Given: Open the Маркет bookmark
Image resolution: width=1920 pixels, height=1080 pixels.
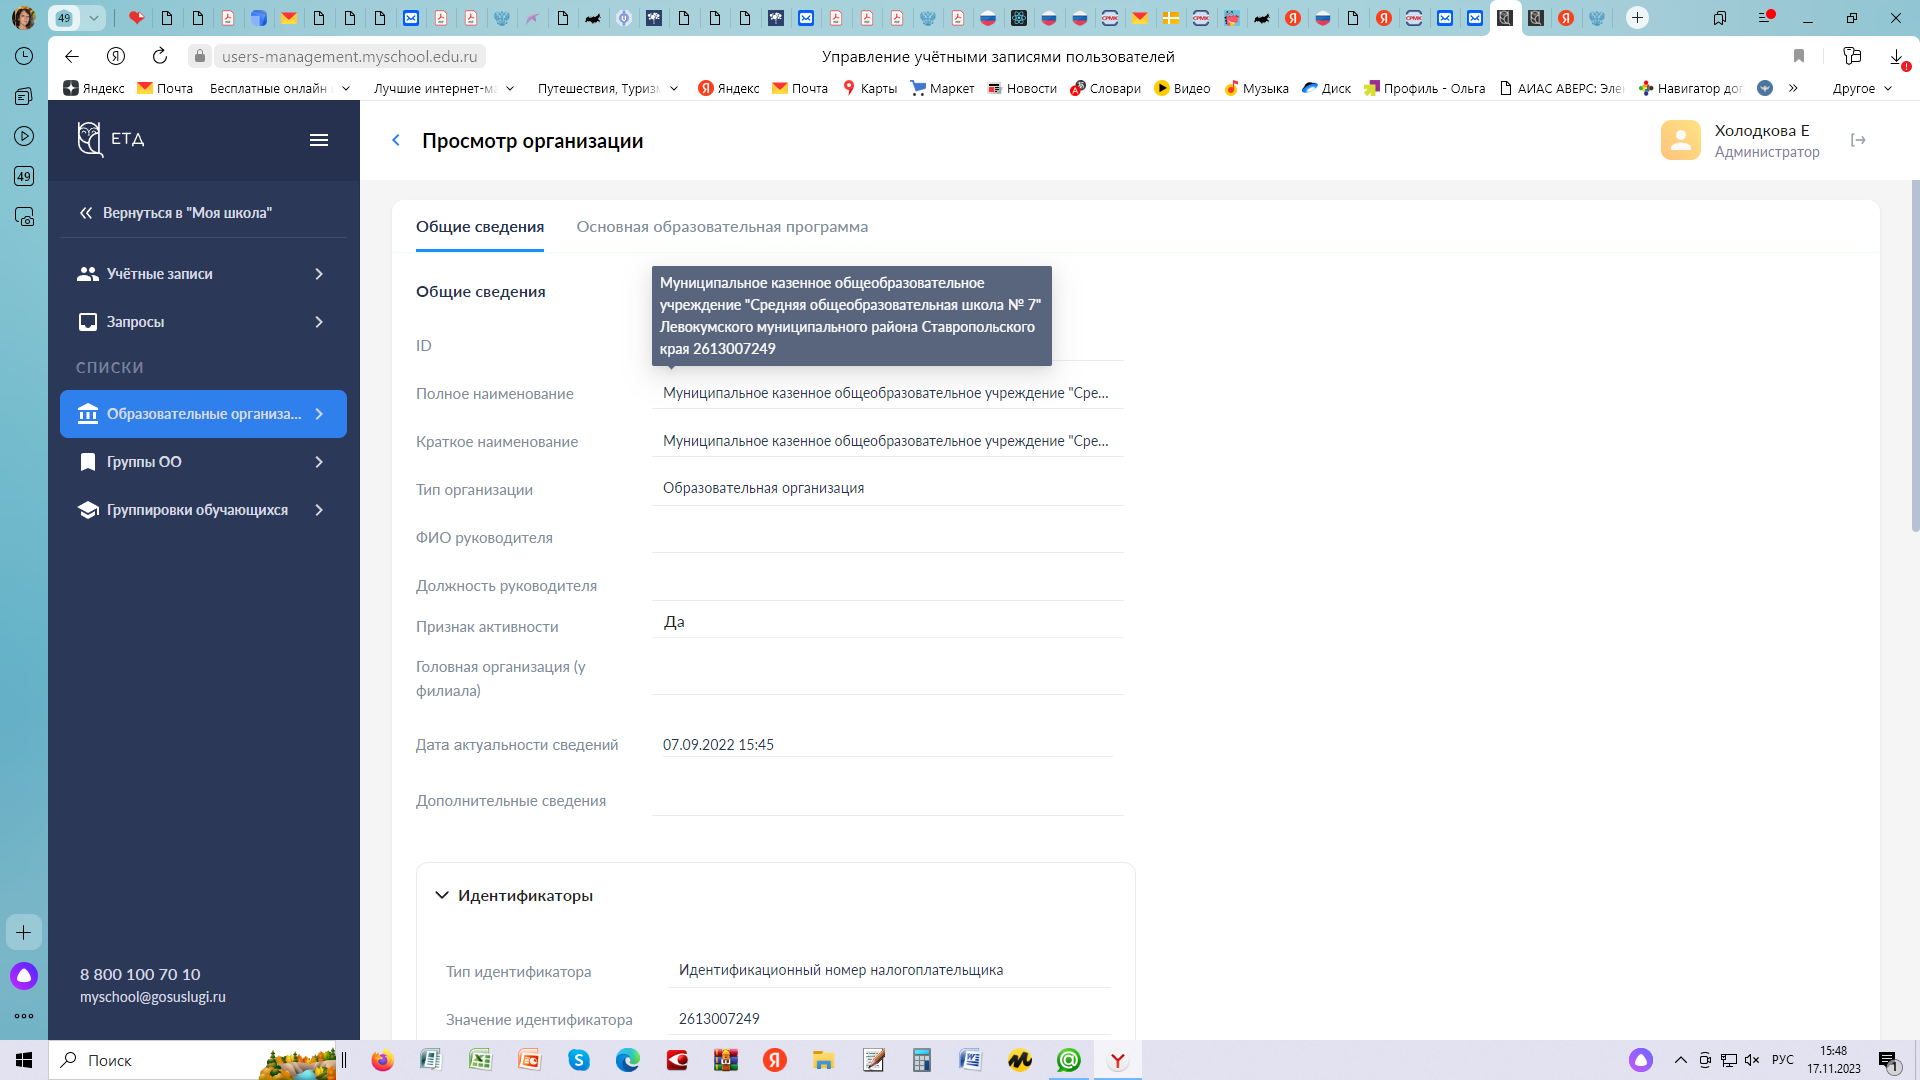Looking at the screenshot, I should tap(942, 88).
